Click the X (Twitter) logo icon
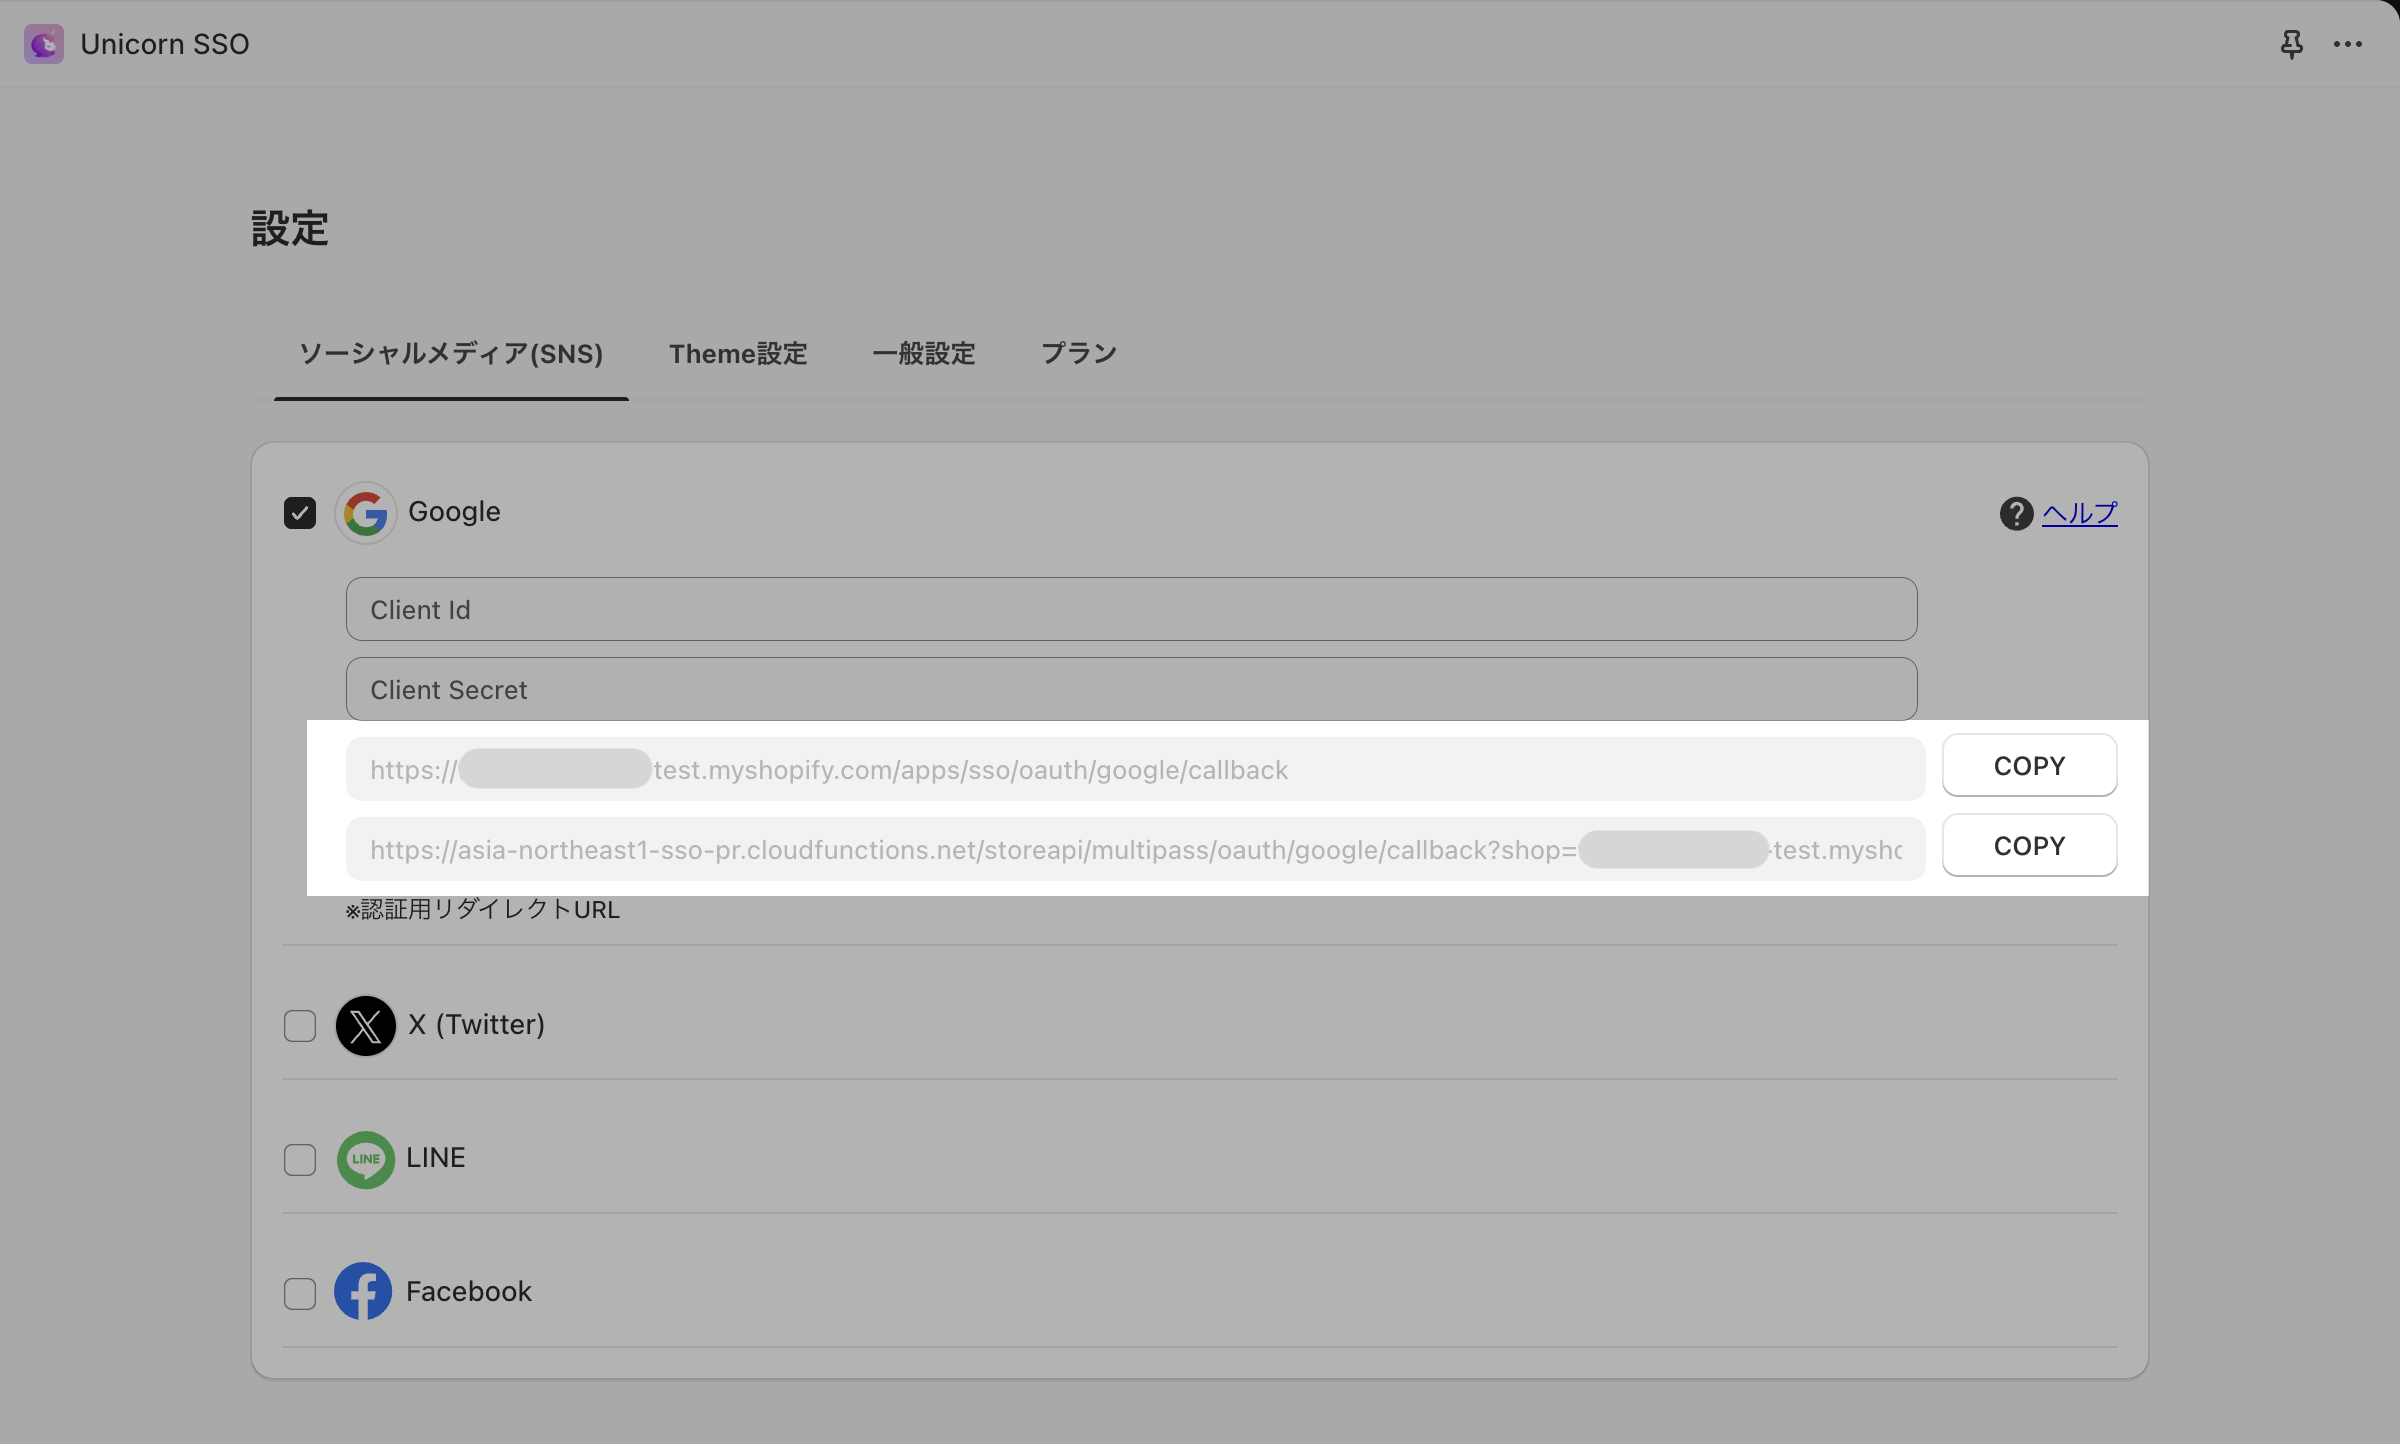Viewport: 2400px width, 1444px height. coord(365,1026)
